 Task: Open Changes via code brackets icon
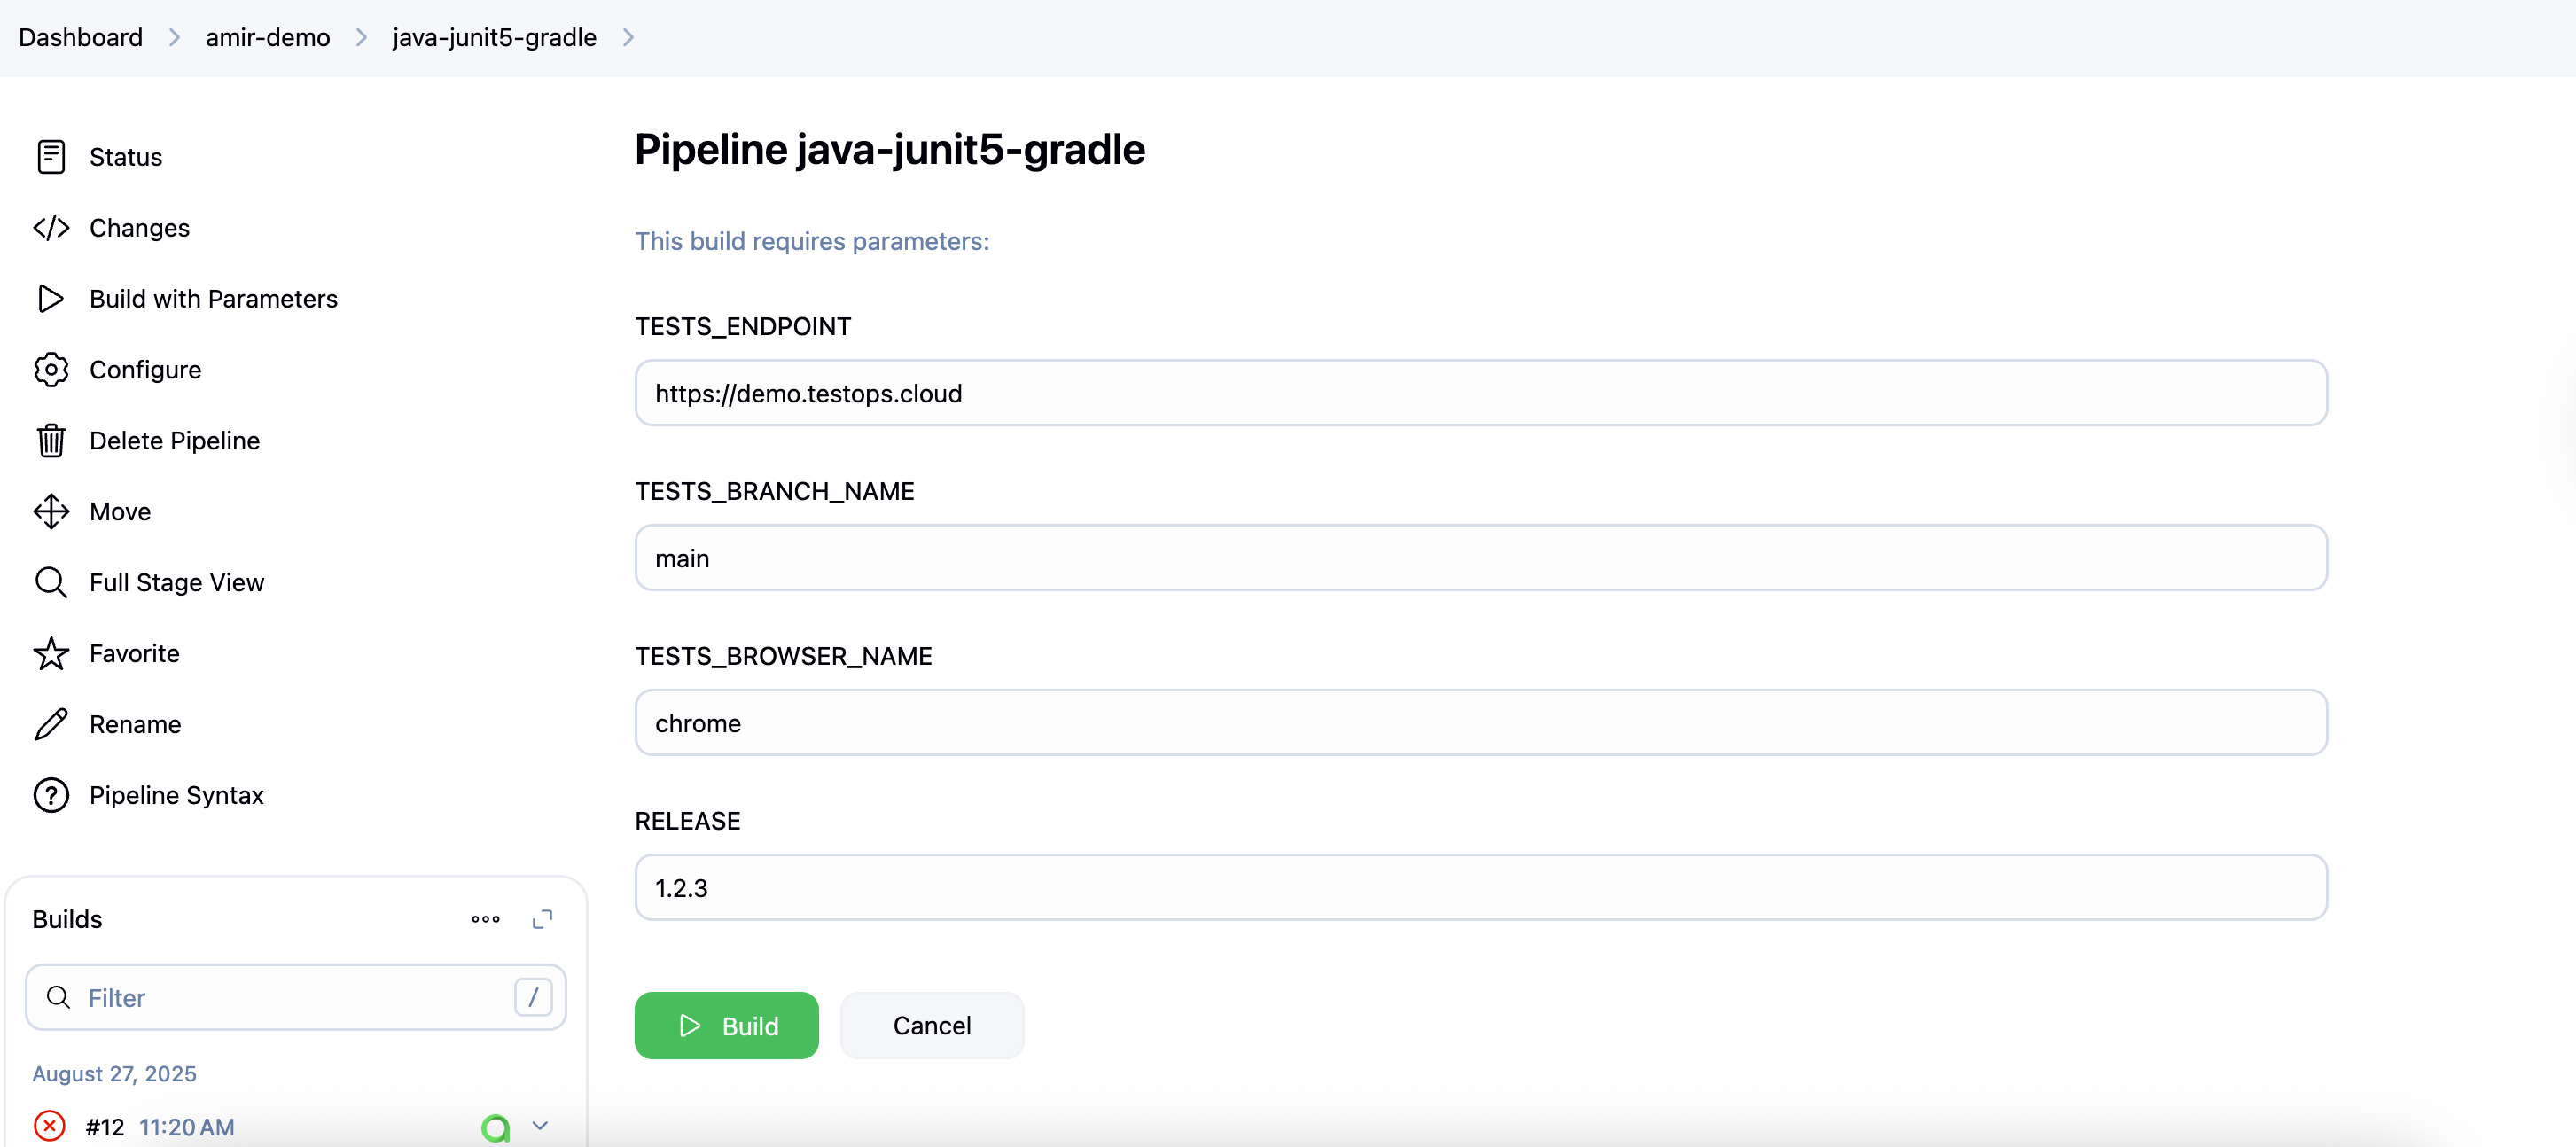click(x=51, y=228)
